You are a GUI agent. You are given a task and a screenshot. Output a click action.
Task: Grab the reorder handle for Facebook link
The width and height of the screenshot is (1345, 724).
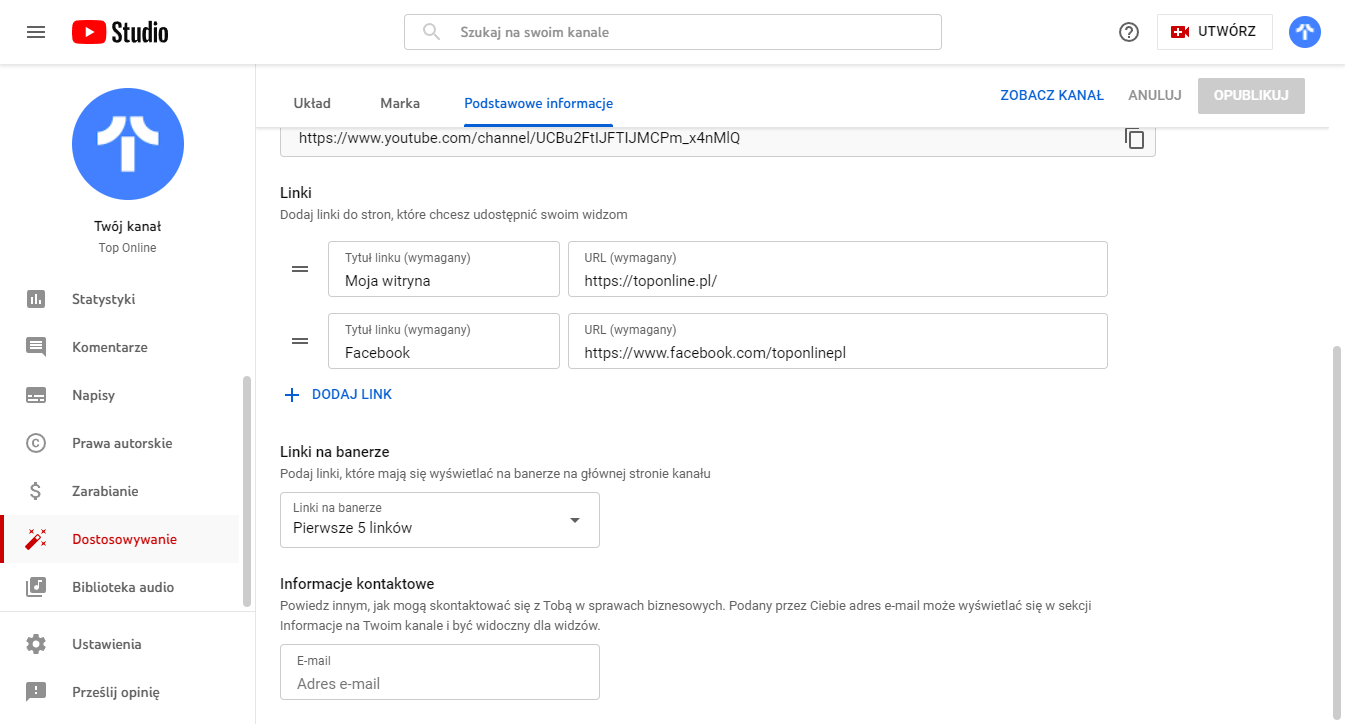pos(299,341)
